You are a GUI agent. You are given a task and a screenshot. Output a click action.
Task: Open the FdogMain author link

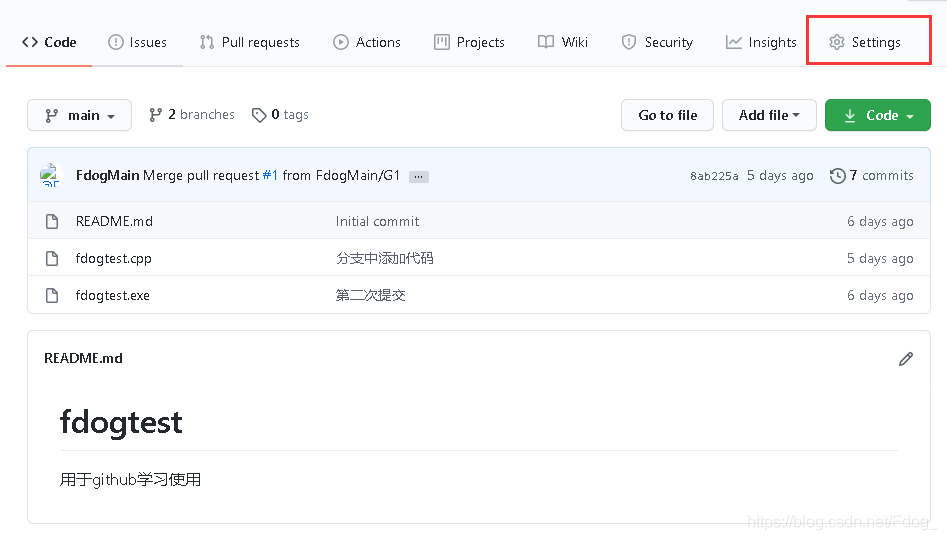coord(108,175)
